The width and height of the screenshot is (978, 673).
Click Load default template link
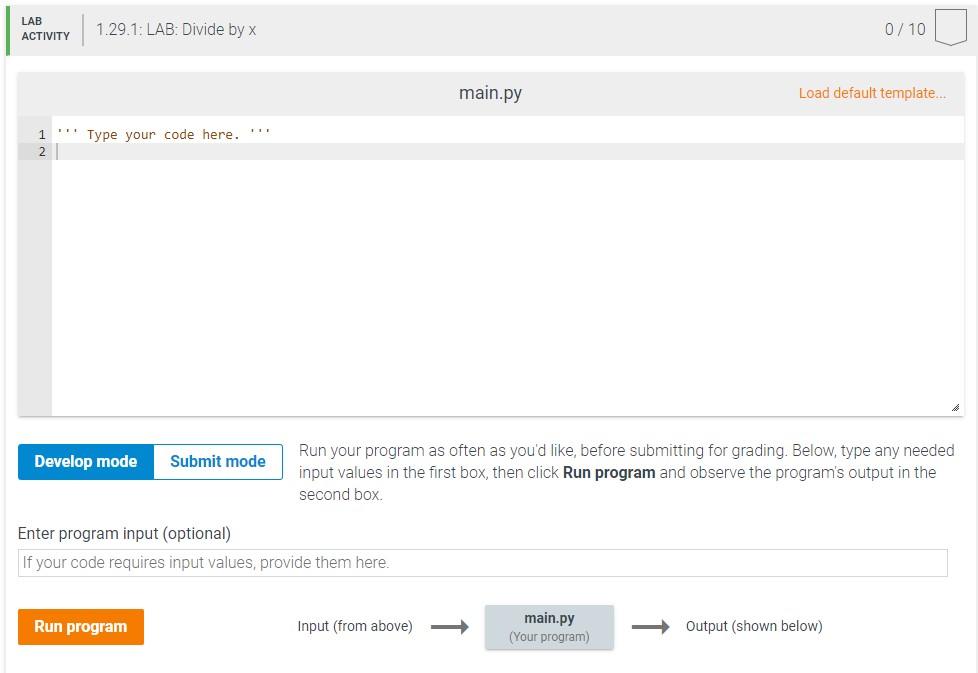tap(872, 93)
